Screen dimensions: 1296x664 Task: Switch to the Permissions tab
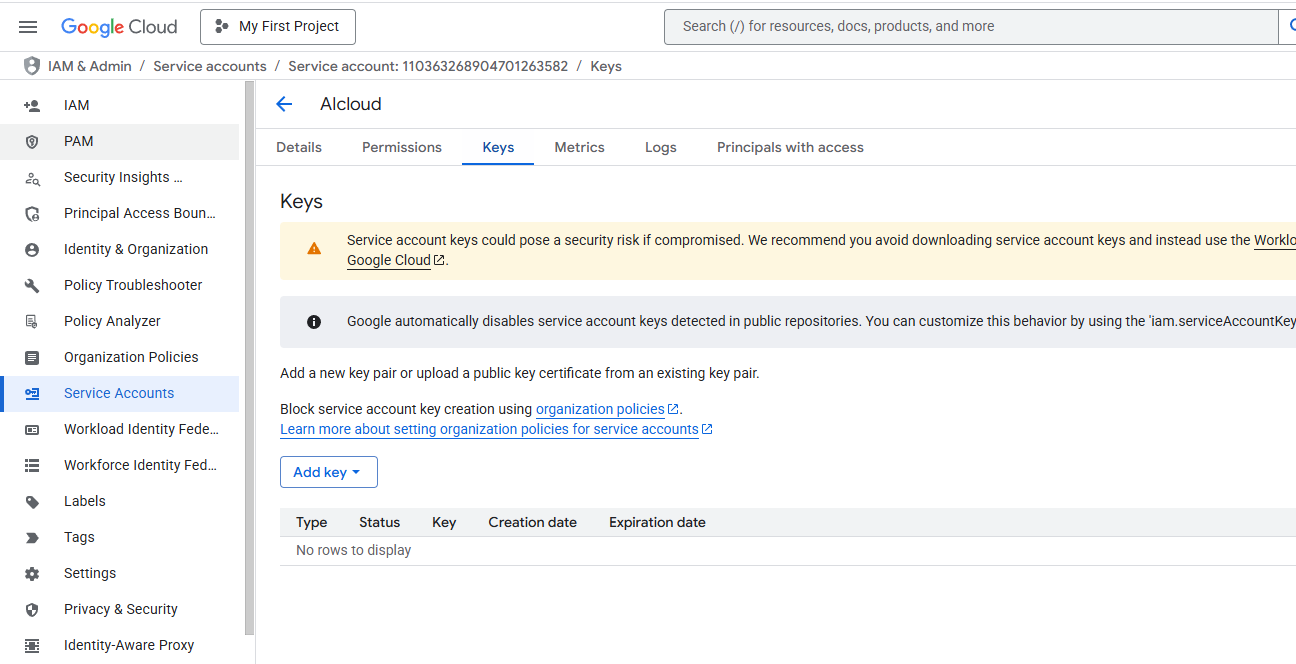(401, 147)
